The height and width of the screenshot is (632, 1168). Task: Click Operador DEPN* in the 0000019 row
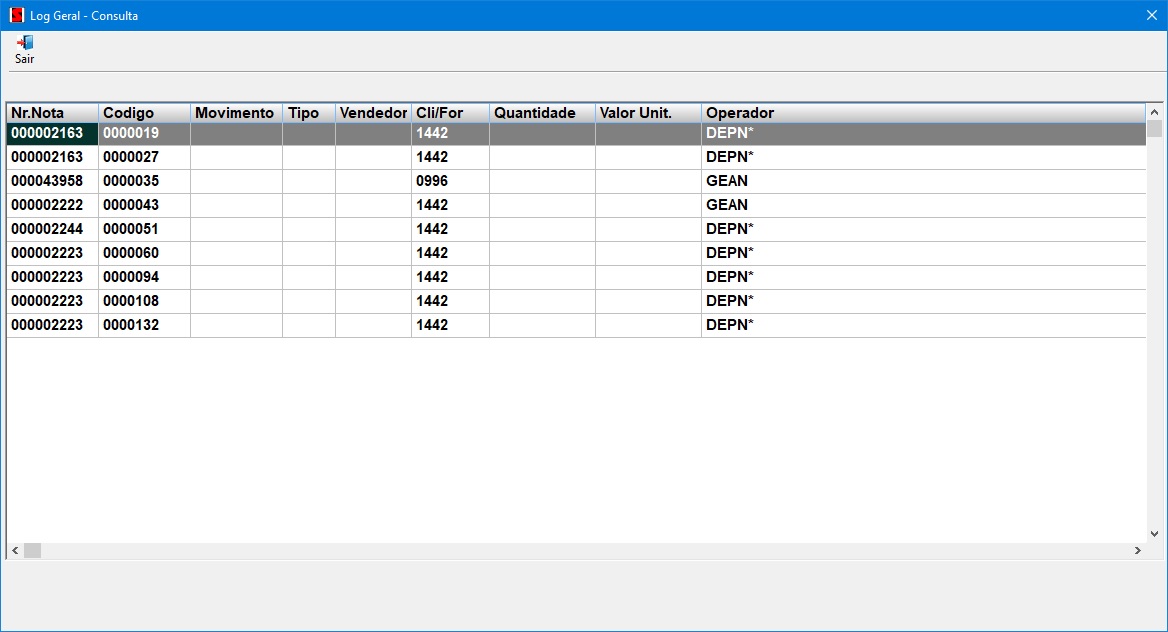point(924,133)
